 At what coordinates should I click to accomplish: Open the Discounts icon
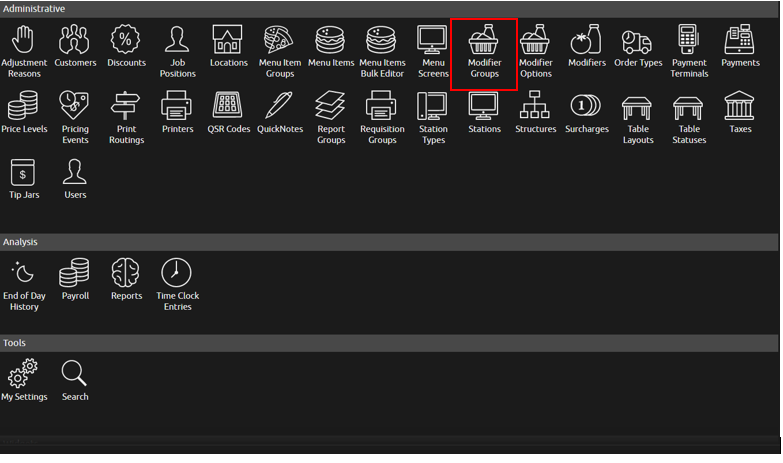click(x=126, y=46)
